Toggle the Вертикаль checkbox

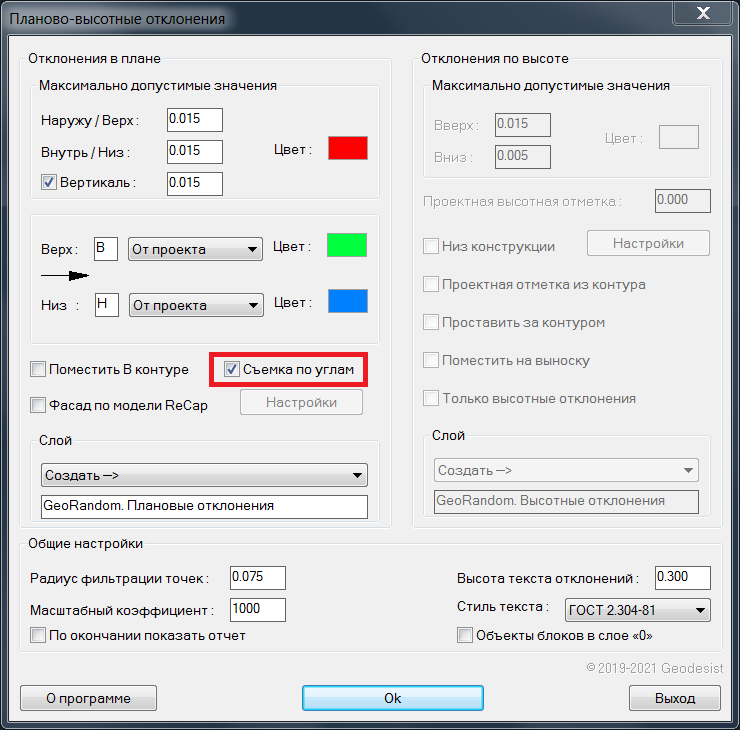pos(48,183)
